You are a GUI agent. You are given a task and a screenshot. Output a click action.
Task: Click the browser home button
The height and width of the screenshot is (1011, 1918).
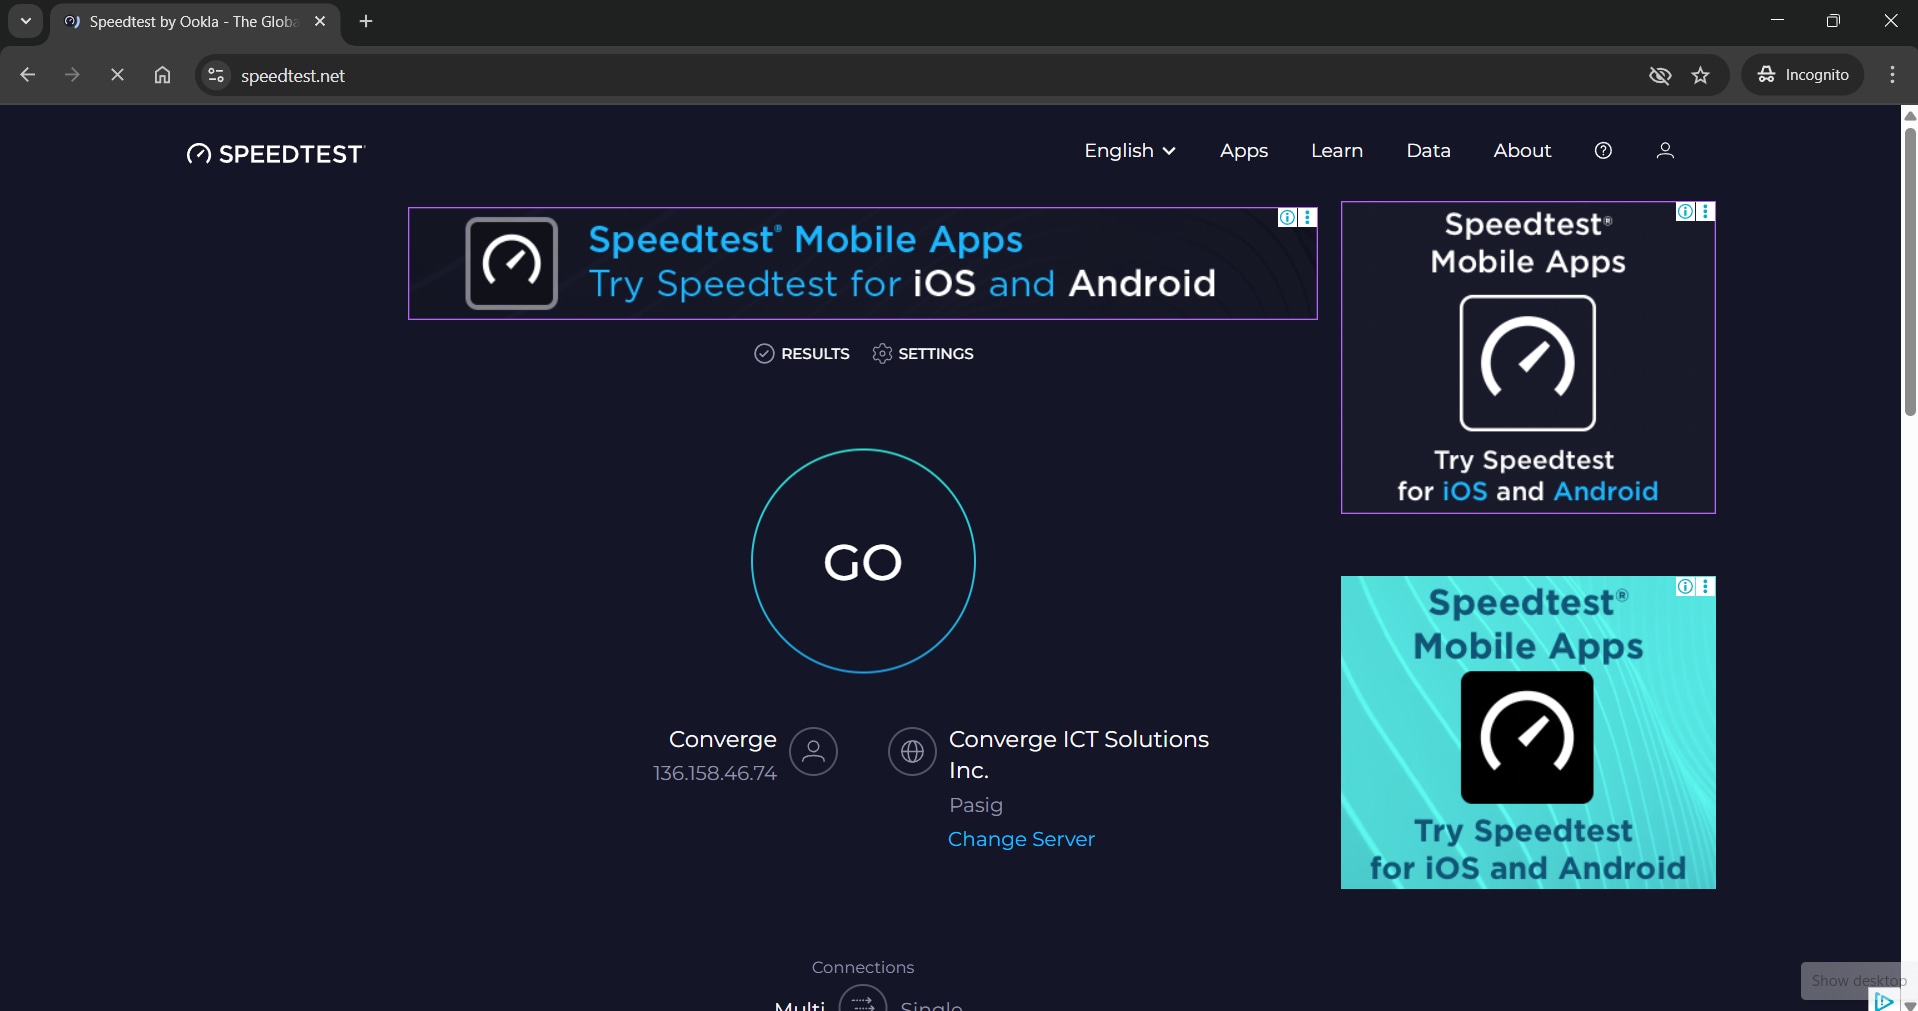[162, 75]
